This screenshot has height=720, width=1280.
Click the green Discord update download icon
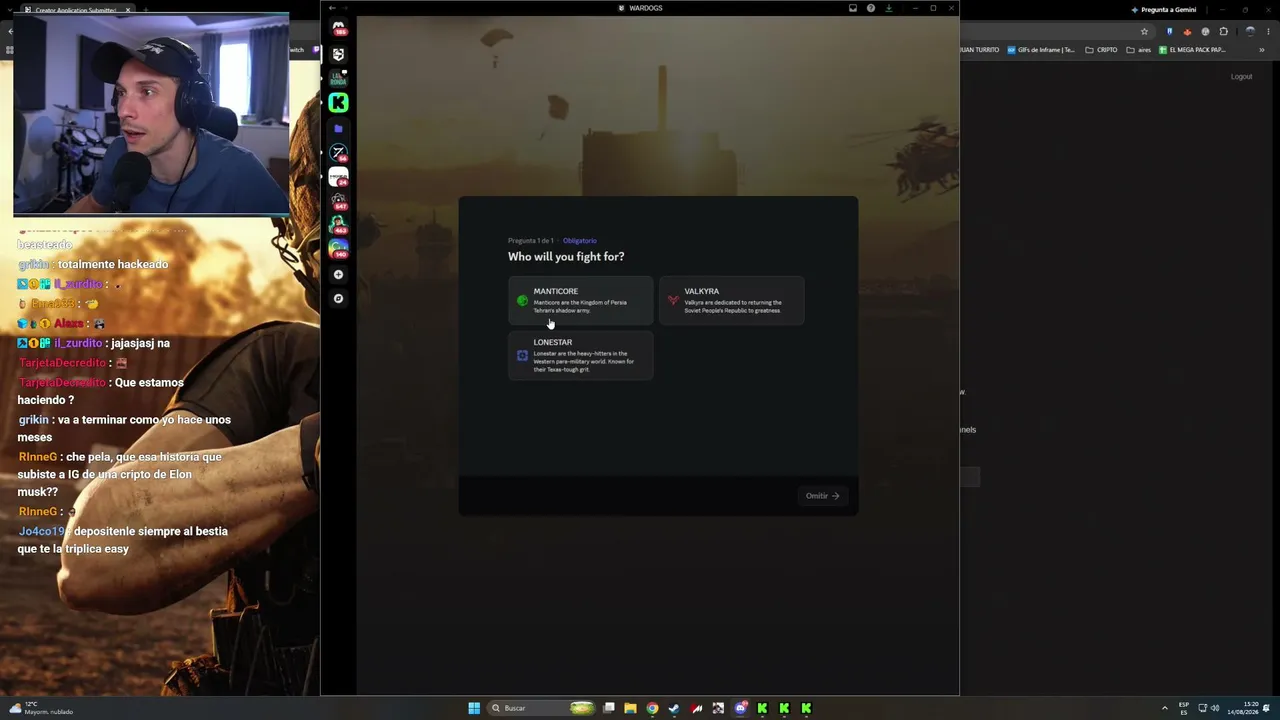[x=889, y=8]
